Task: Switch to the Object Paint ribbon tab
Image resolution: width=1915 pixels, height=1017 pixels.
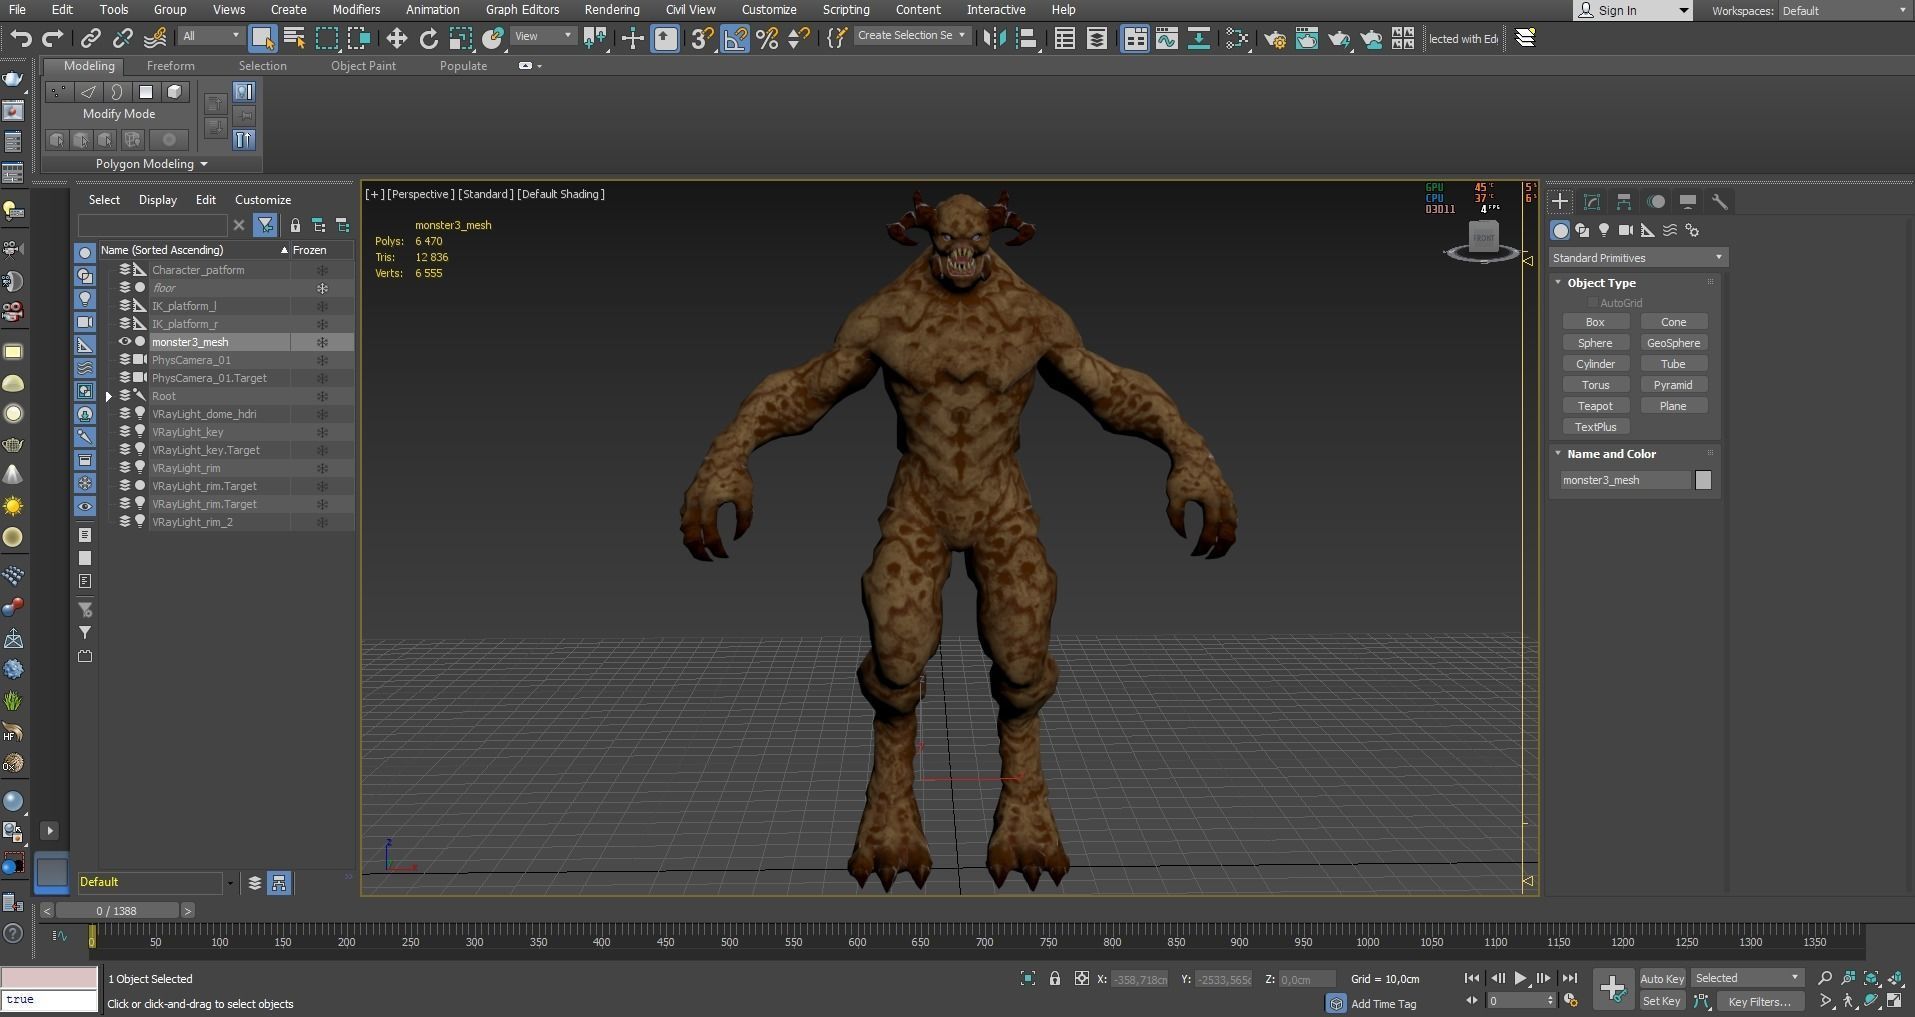Action: click(x=363, y=66)
